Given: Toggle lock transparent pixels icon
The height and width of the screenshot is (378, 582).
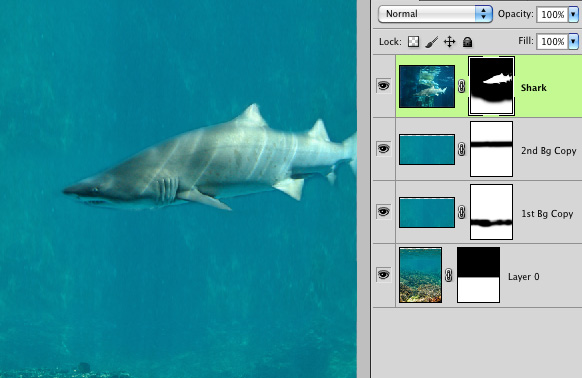Looking at the screenshot, I should pos(413,42).
